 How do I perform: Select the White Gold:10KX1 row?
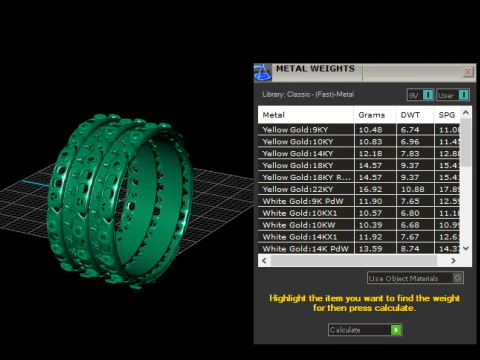[359, 213]
